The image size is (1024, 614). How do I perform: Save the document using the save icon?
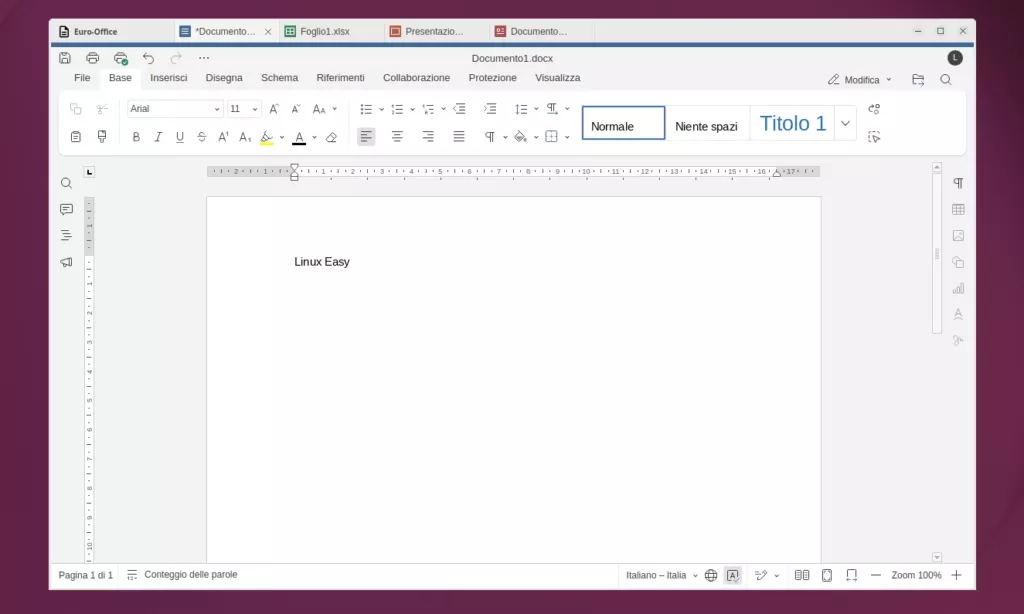(x=65, y=57)
